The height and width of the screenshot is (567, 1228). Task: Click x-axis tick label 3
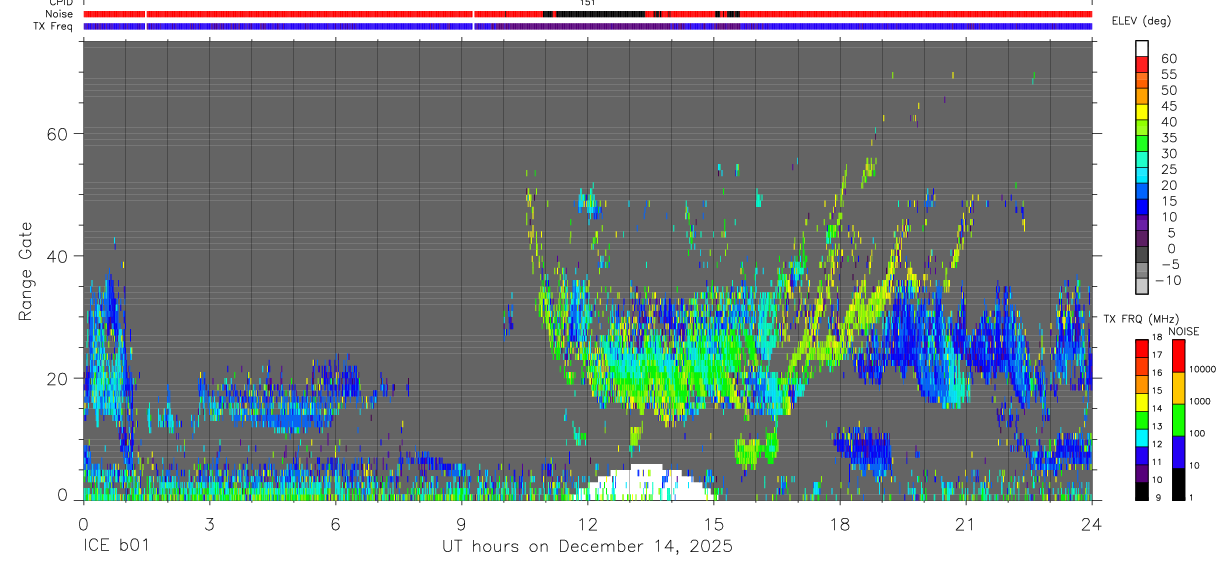click(209, 525)
